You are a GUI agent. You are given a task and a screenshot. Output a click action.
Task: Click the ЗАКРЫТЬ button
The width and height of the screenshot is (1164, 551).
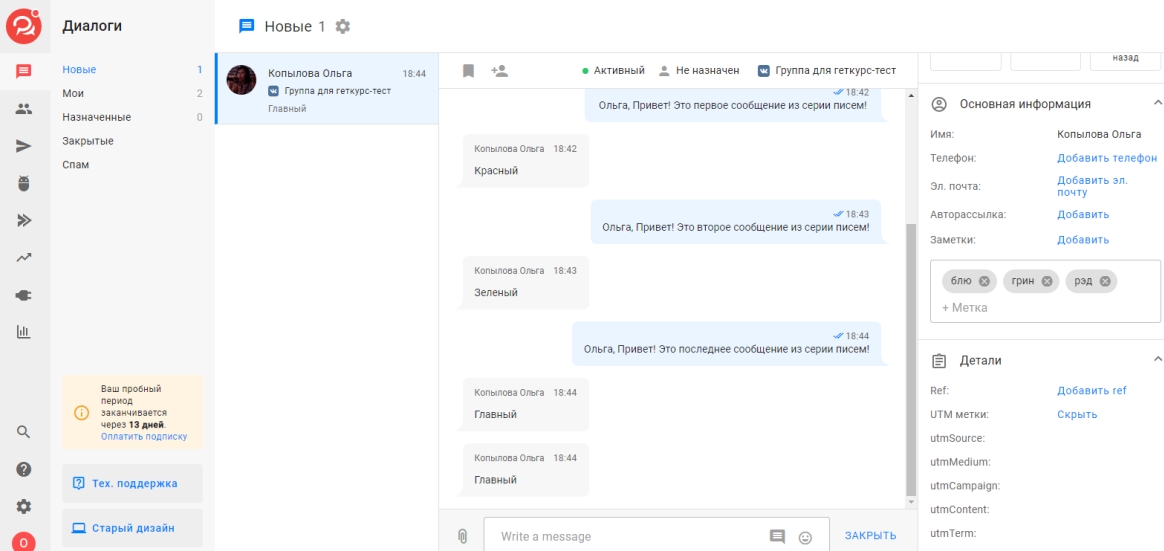[x=870, y=536]
